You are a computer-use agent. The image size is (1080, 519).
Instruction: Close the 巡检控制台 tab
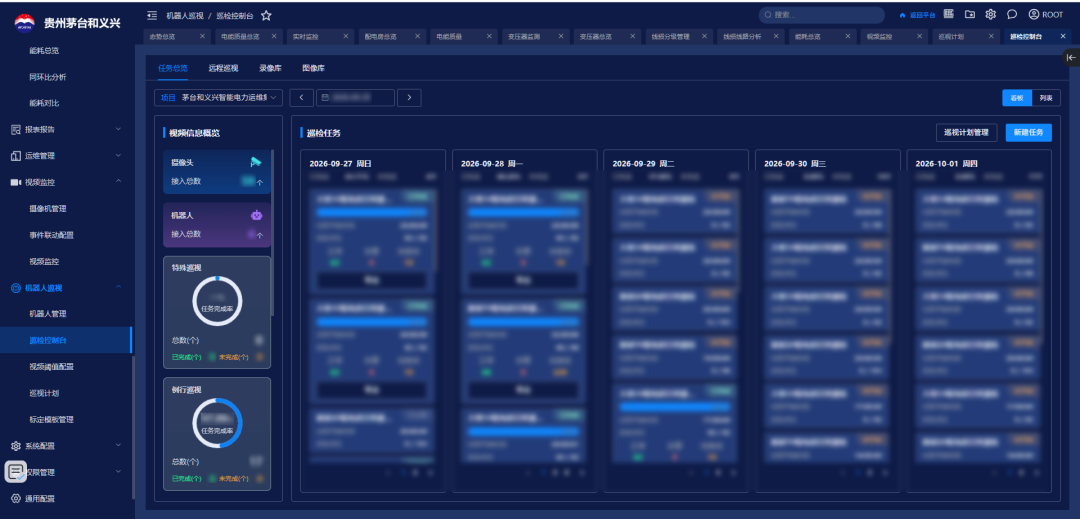click(1063, 36)
